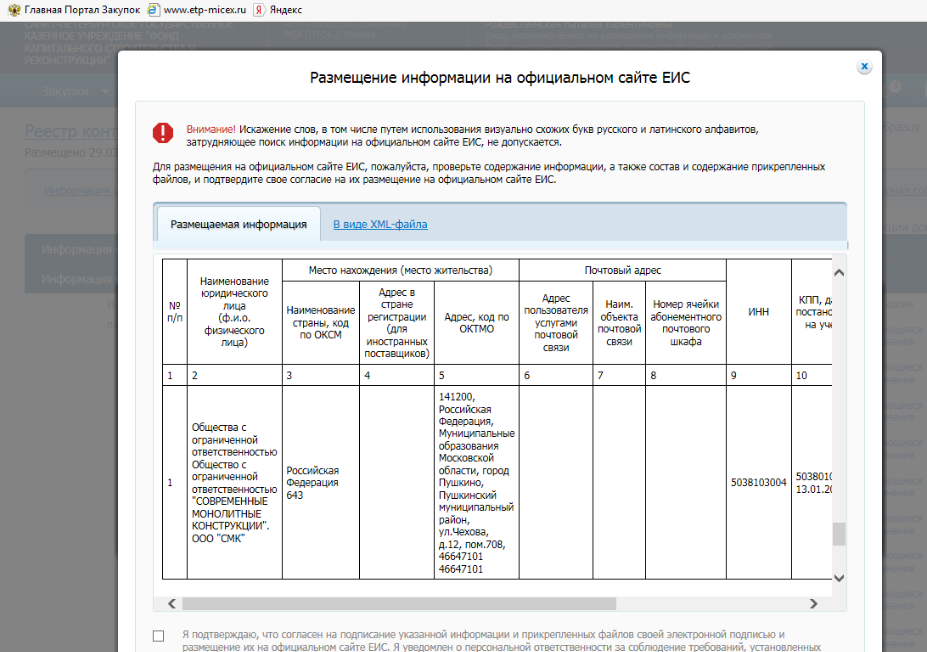Click the etp-micex bookmark page icon
The image size is (927, 652).
(x=153, y=10)
